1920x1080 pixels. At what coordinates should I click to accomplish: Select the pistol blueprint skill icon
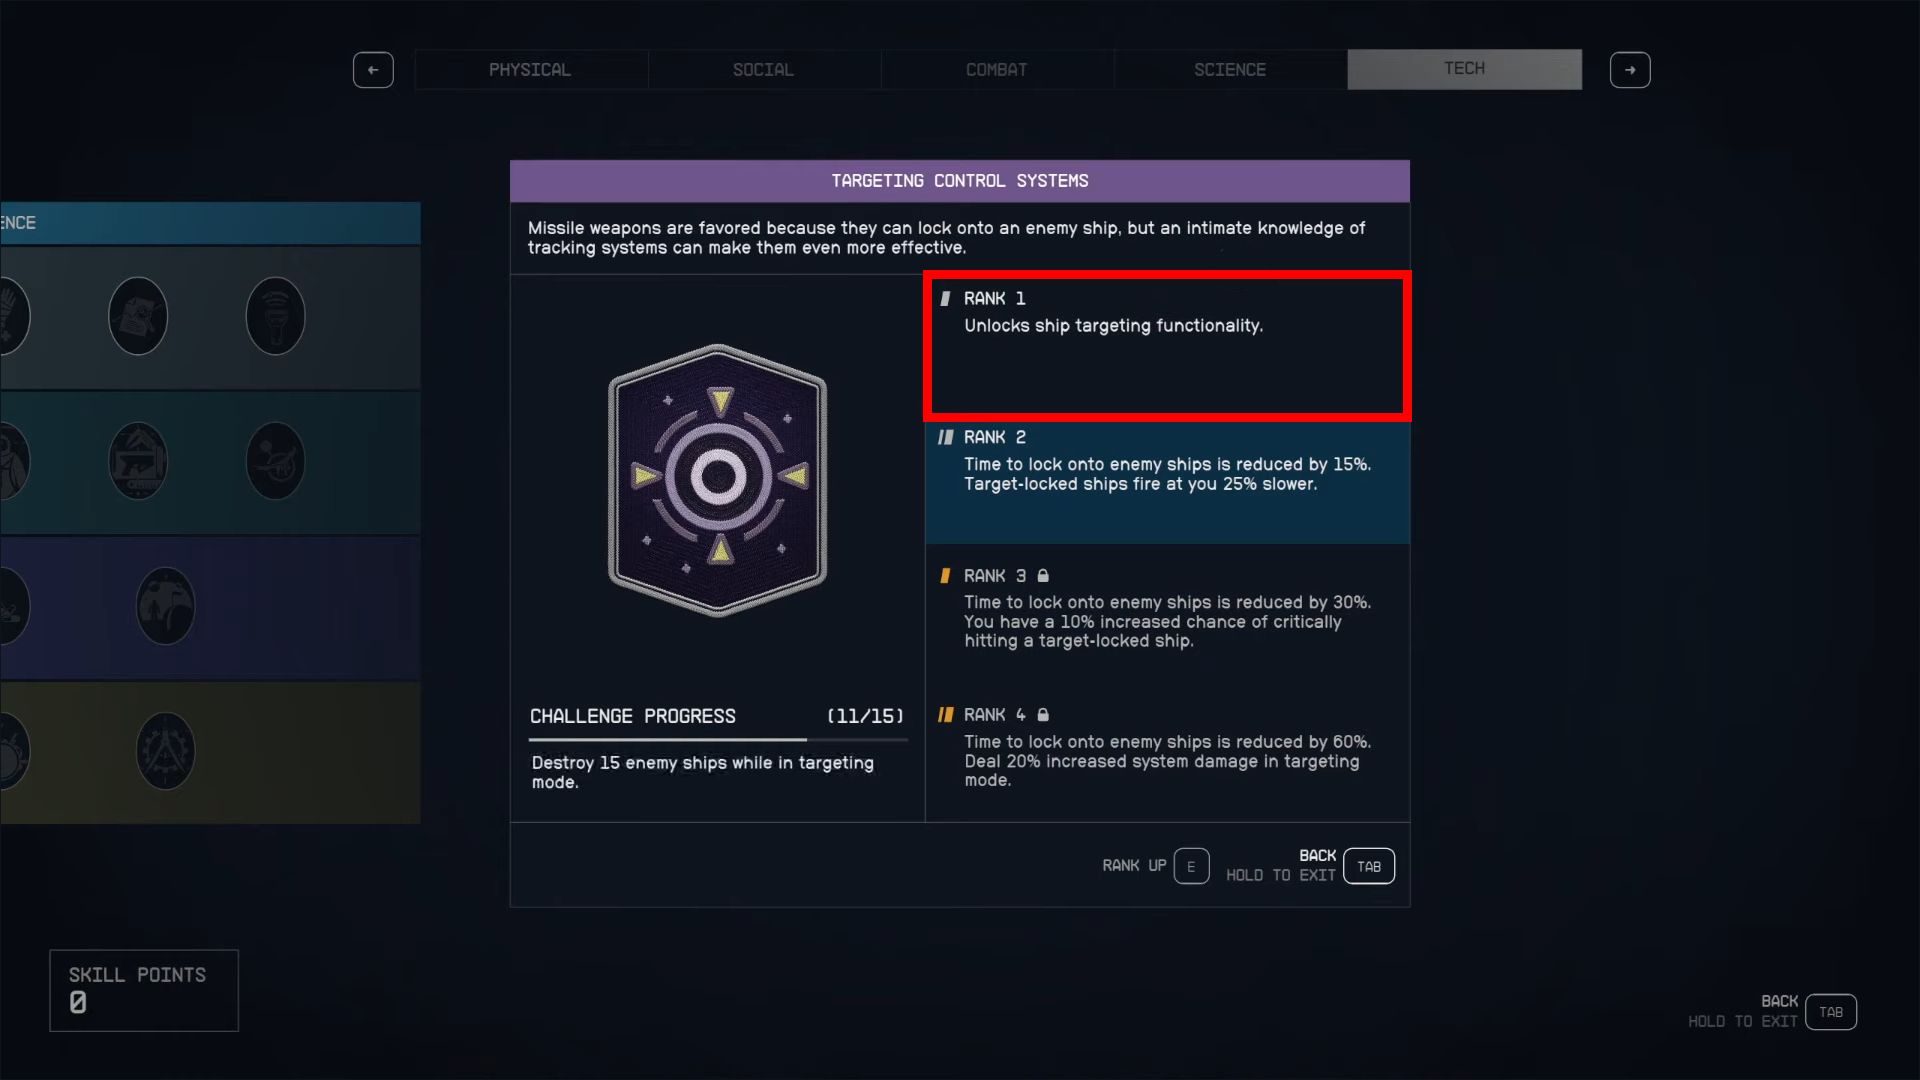pyautogui.click(x=138, y=461)
